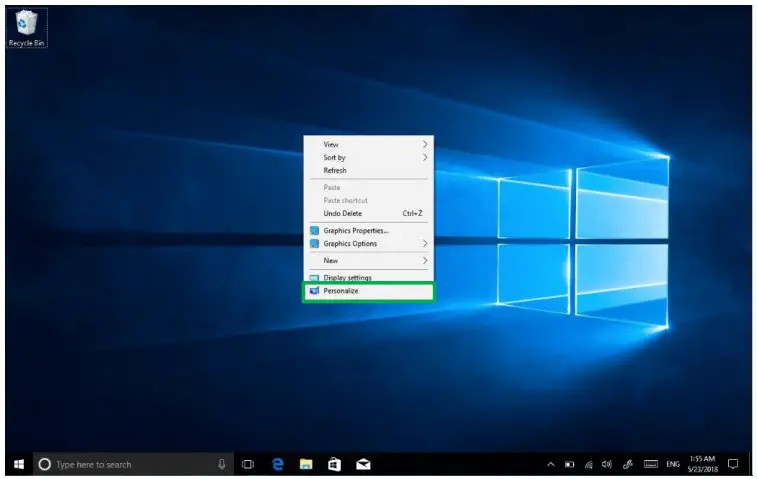757x479 pixels.
Task: Choose Refresh from the context menu
Action: click(368, 170)
